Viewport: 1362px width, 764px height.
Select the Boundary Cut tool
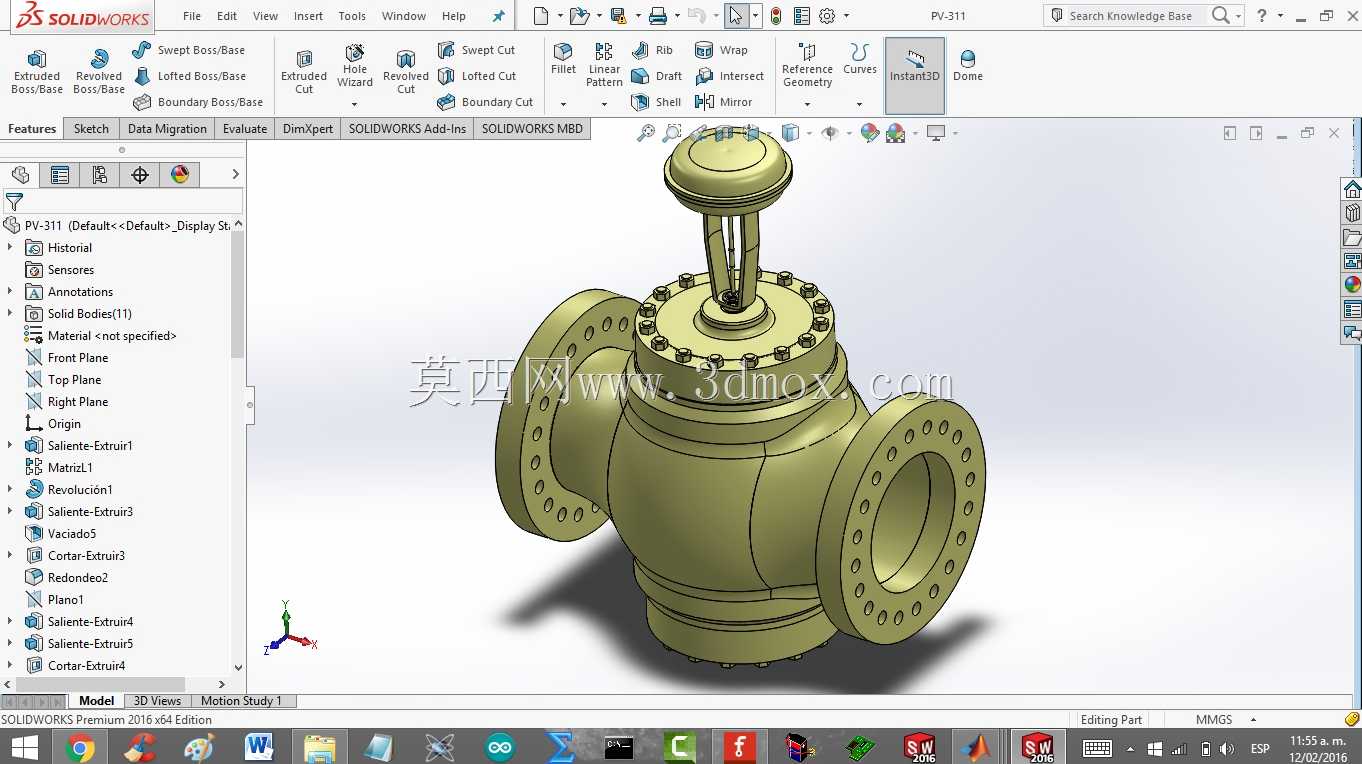point(485,102)
